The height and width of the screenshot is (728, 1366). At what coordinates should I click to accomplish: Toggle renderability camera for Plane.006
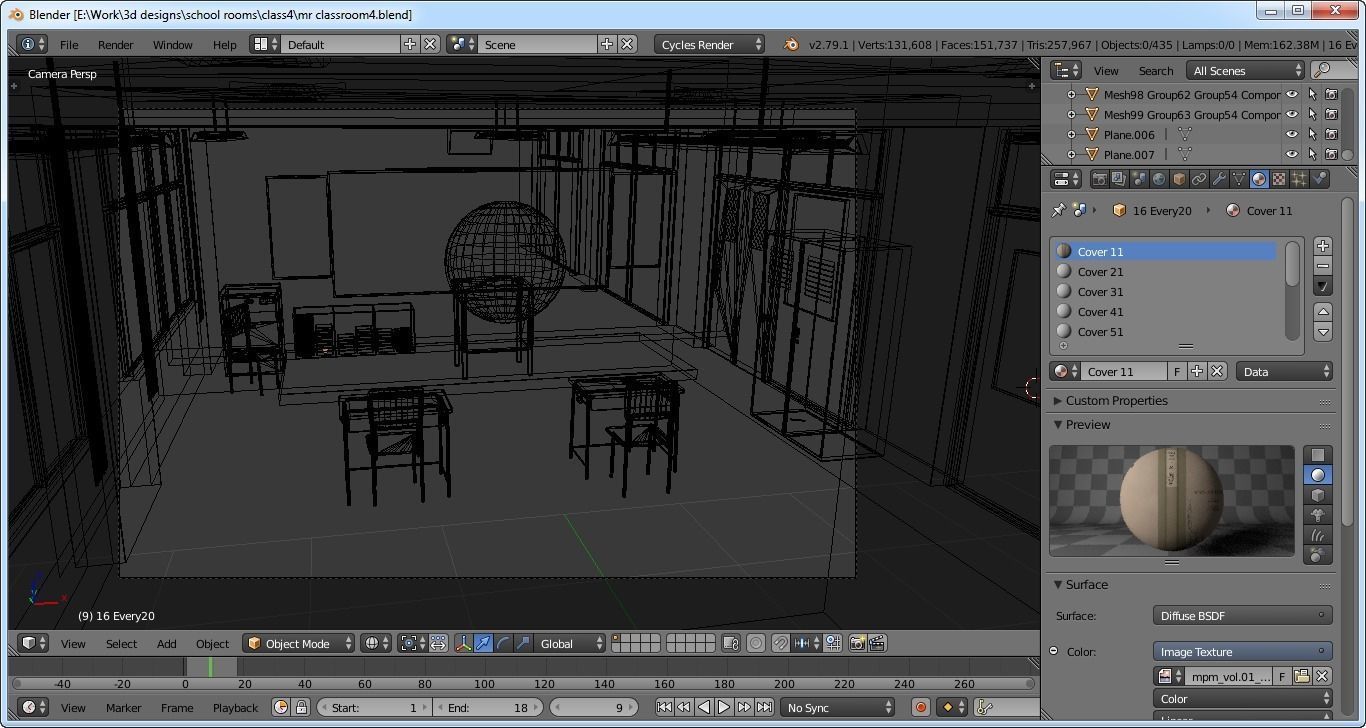point(1332,134)
